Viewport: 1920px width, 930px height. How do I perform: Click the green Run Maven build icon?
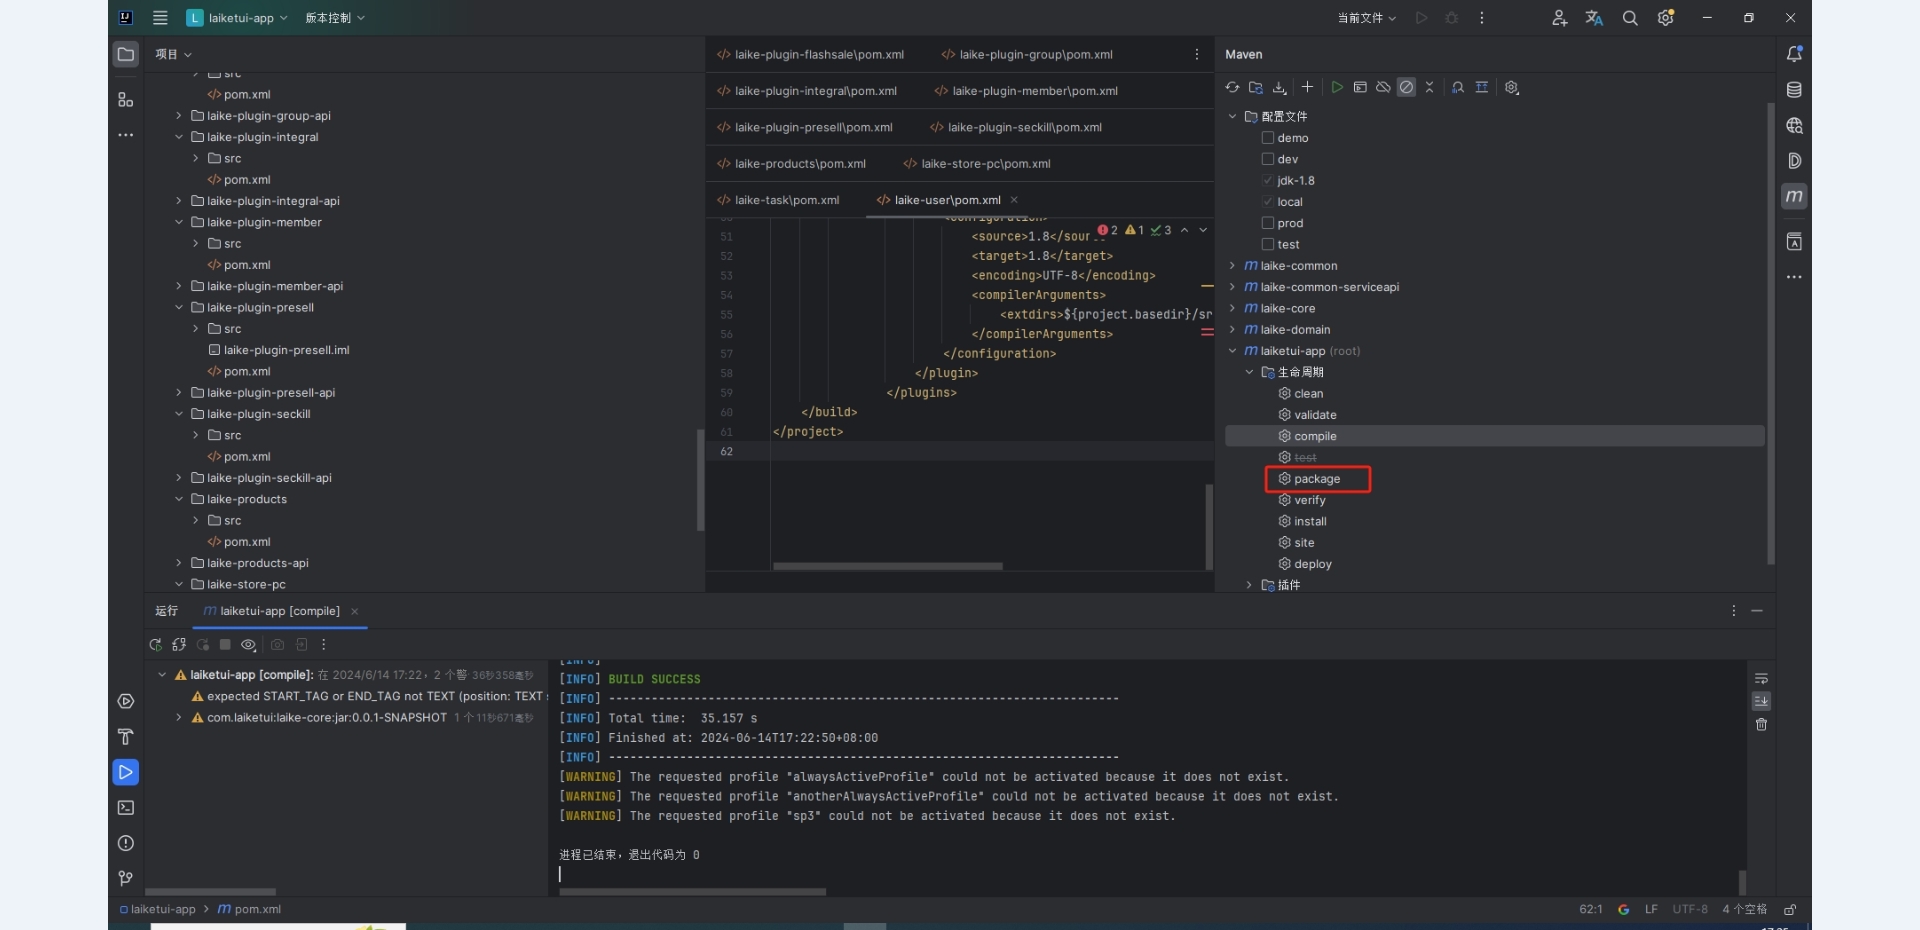(x=1337, y=88)
